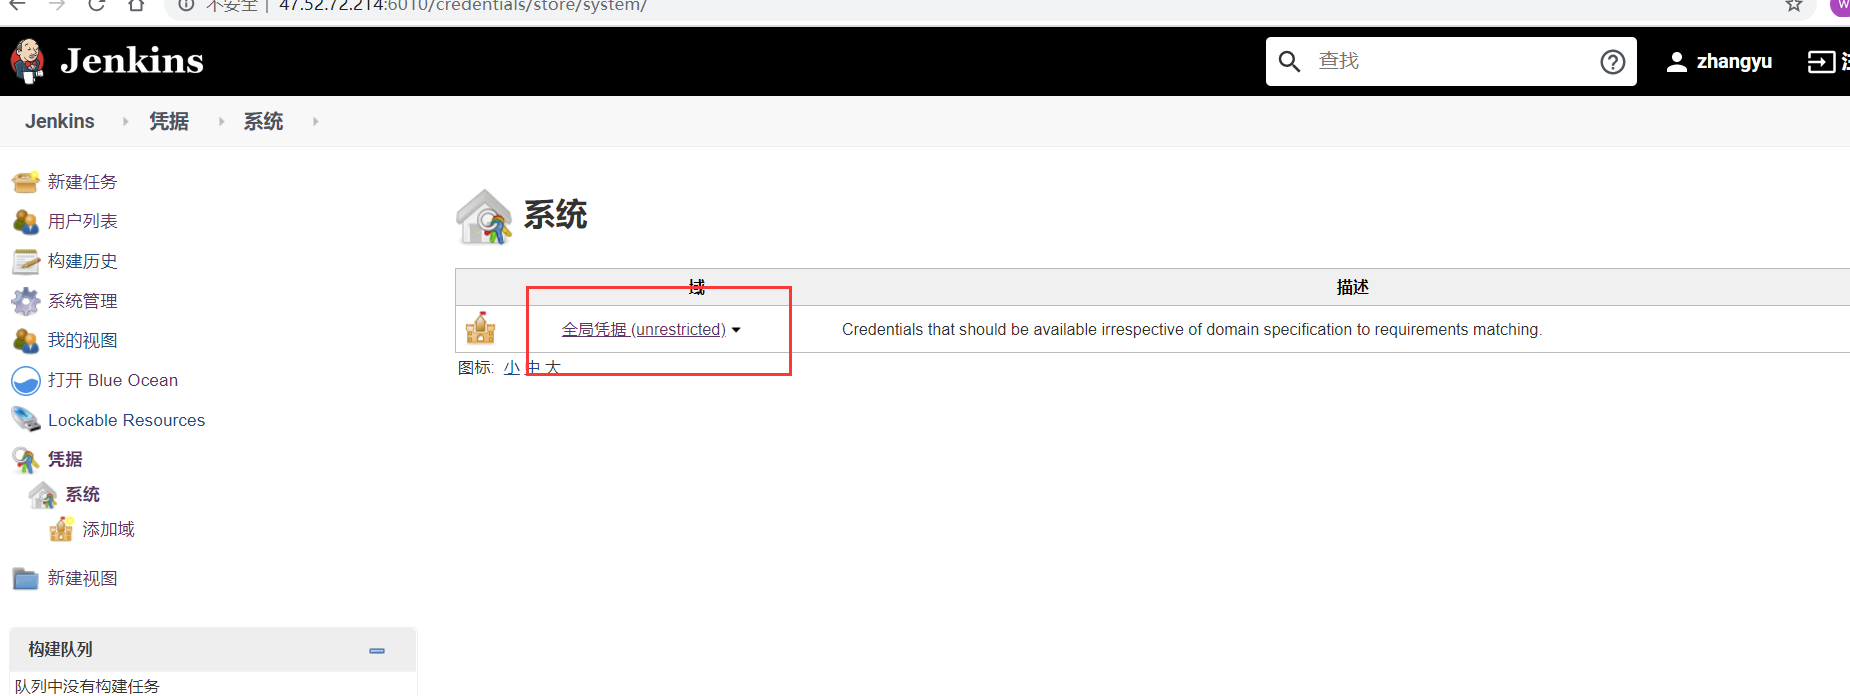Collapse the 构建队列 panel with minus icon
This screenshot has width=1850, height=696.
pyautogui.click(x=377, y=650)
